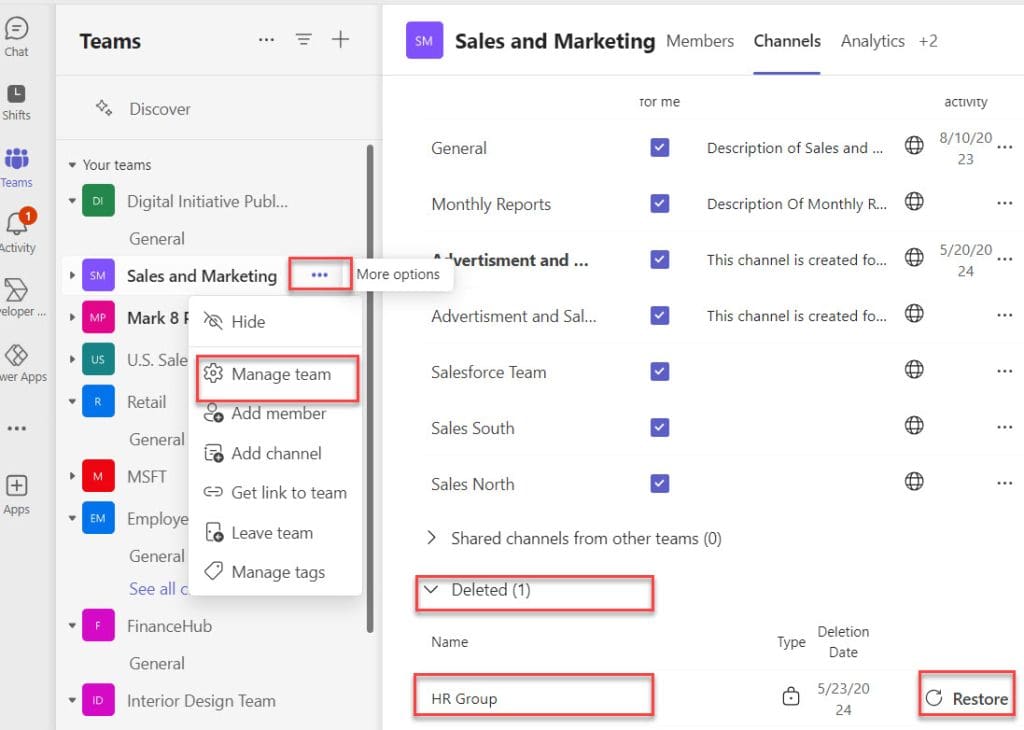Screen dimensions: 1024x730
Task: Switch to the Analytics tab
Action: 872,41
